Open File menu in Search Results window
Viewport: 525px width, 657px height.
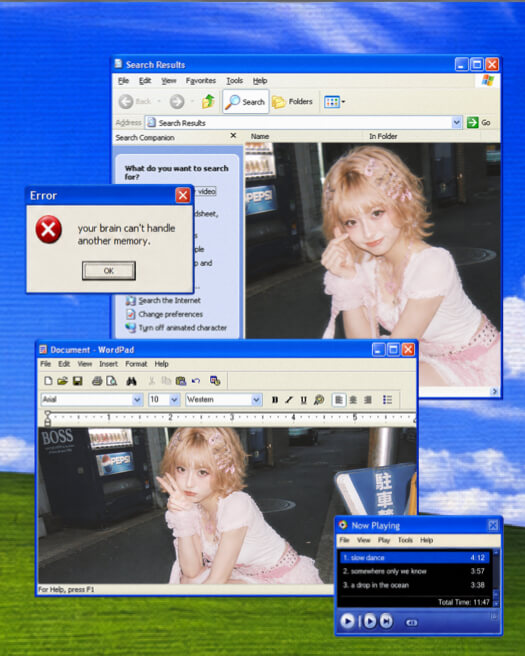124,80
